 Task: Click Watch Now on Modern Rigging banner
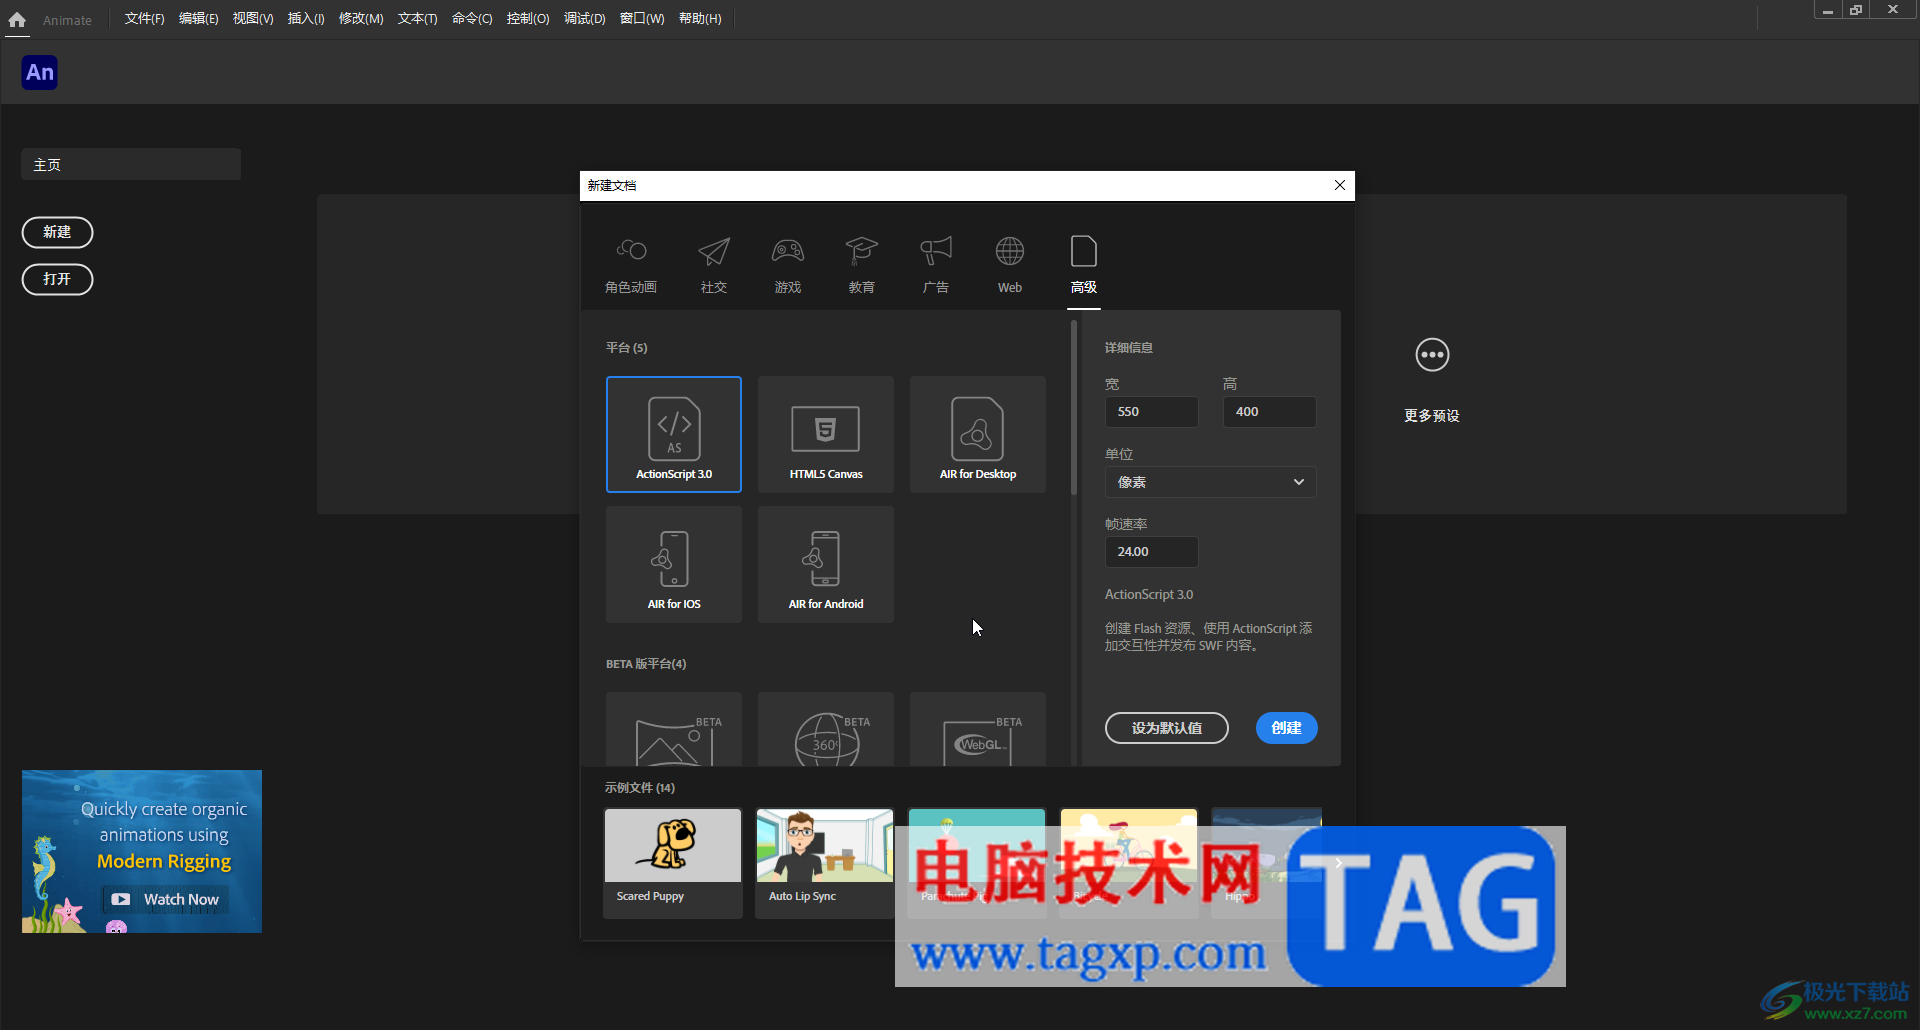(x=166, y=899)
